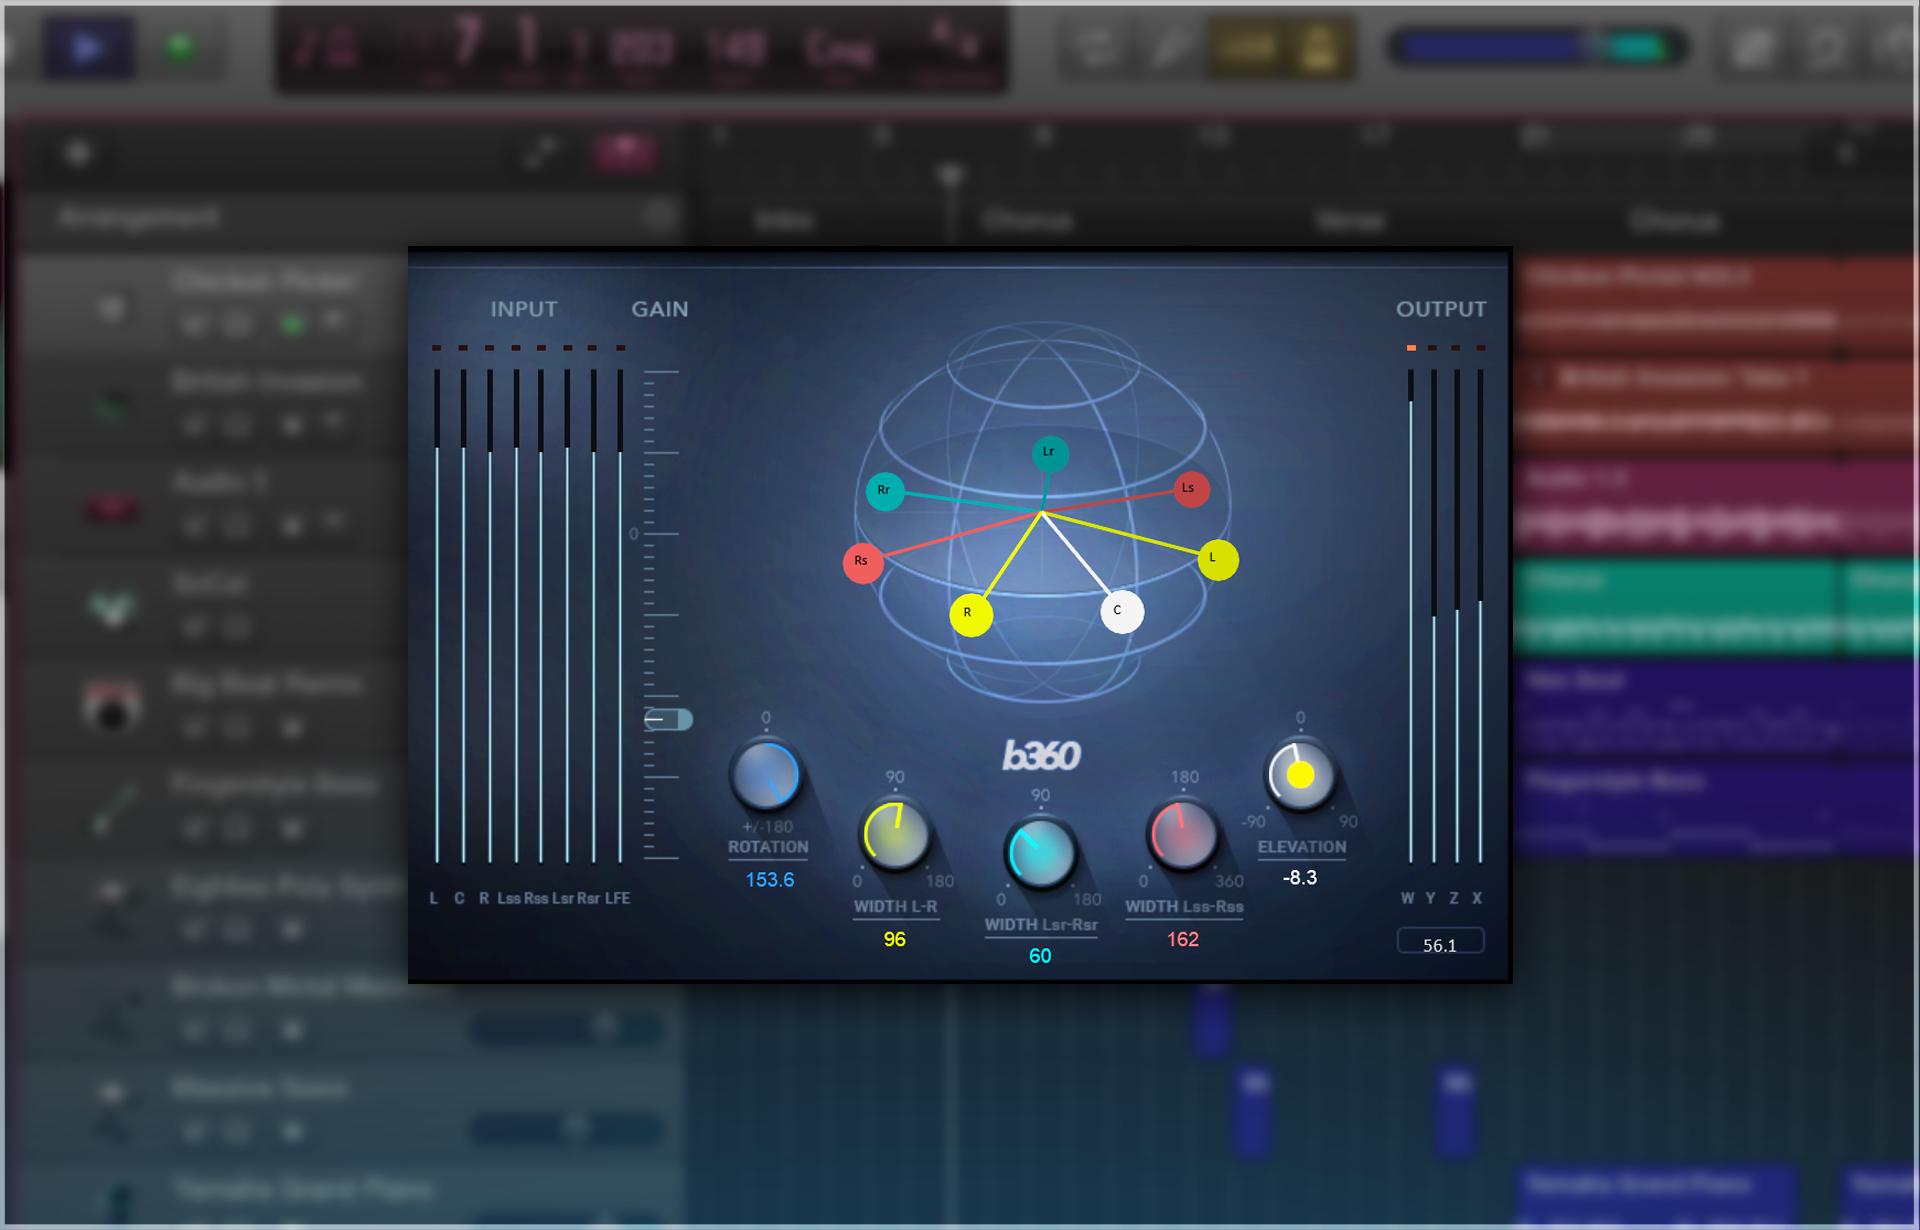This screenshot has height=1230, width=1920.
Task: Click the LCD position display in the DAW
Action: click(x=641, y=49)
